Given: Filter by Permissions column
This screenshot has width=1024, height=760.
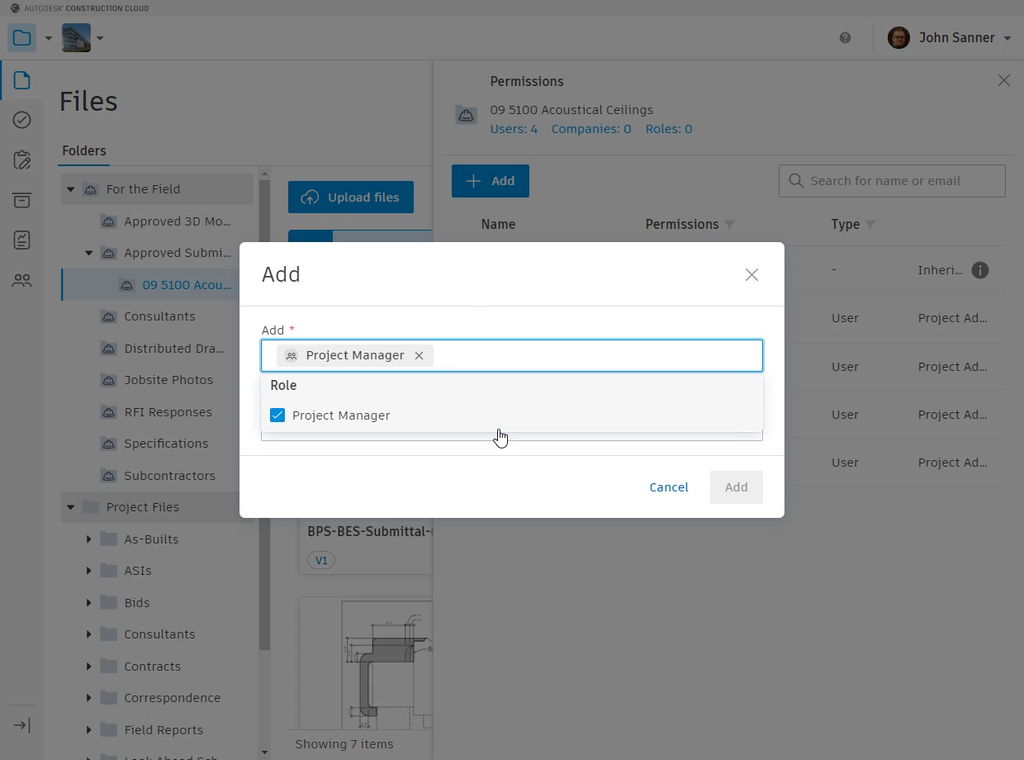Looking at the screenshot, I should click(x=729, y=225).
